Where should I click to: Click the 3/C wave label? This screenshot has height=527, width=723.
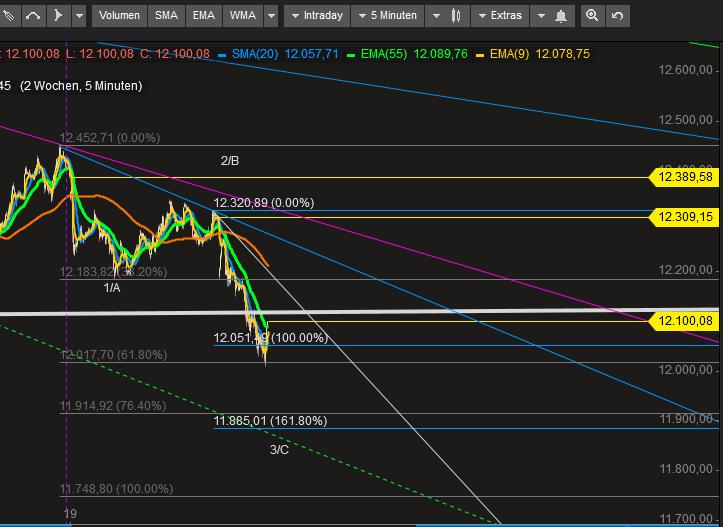point(279,450)
